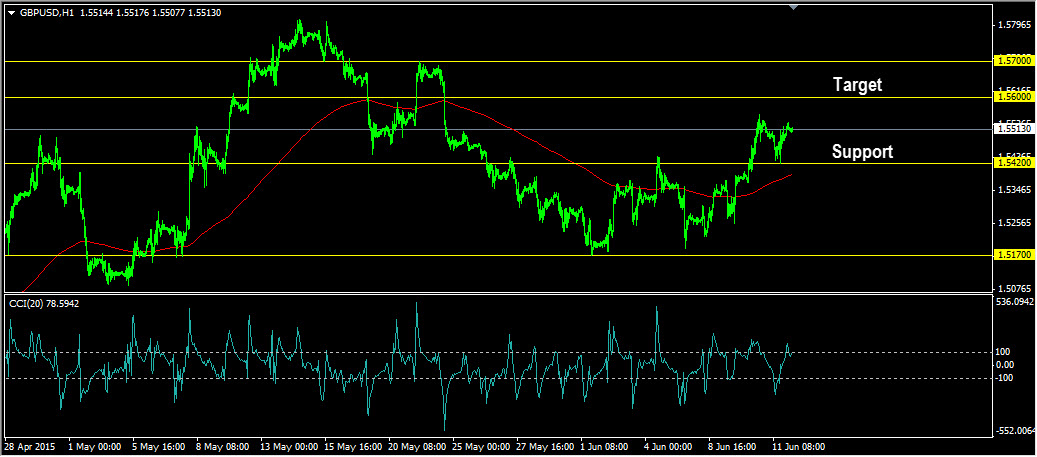Click the 536.0942 CCI scale value
This screenshot has width=1037, height=457.
pyautogui.click(x=1015, y=302)
